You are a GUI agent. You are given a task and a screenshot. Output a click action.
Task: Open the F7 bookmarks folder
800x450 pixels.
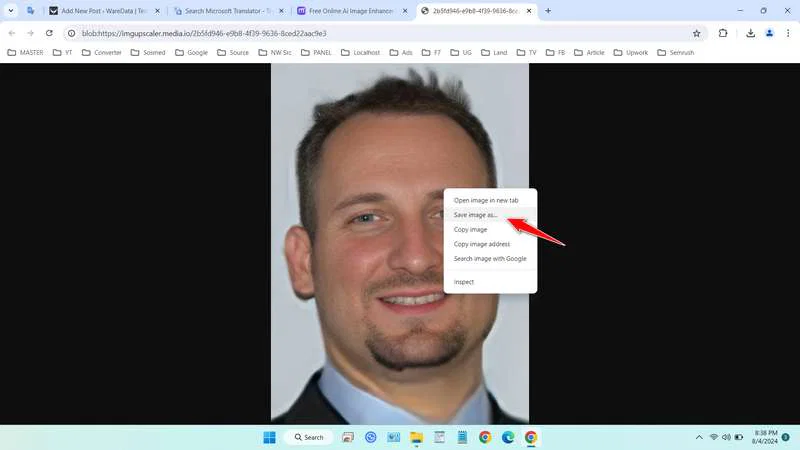pos(431,53)
